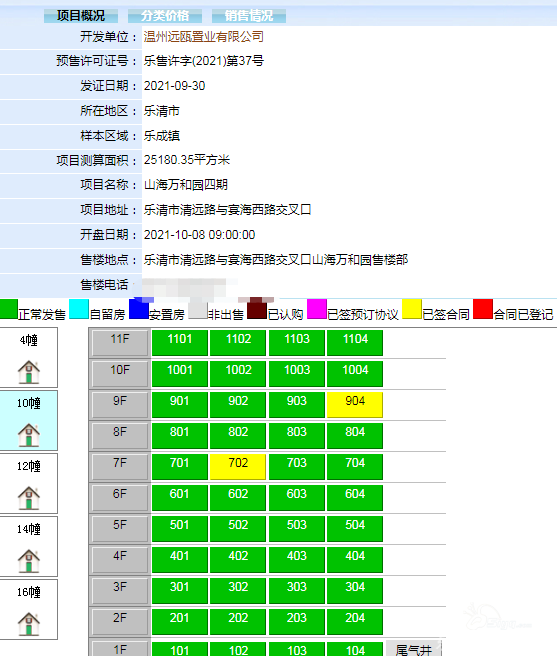The height and width of the screenshot is (656, 557).
Task: Switch to the 分类价格 tab
Action: tap(165, 16)
